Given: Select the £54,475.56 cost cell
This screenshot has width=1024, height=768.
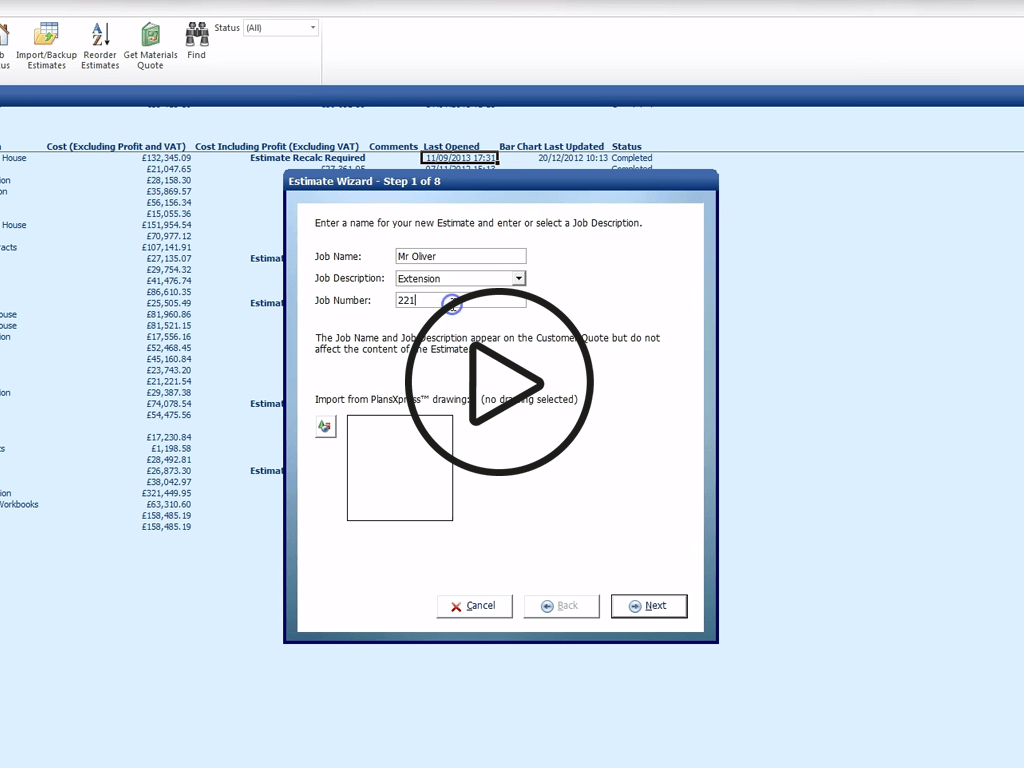Looking at the screenshot, I should [168, 415].
